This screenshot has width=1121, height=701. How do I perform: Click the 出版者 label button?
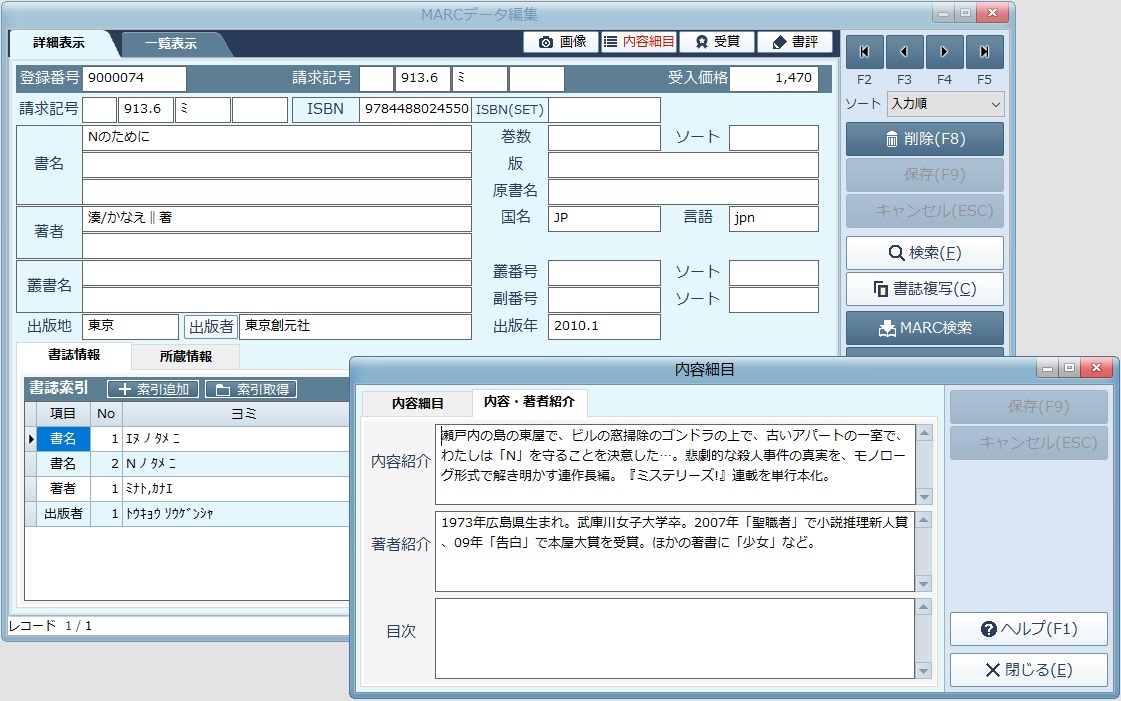(x=211, y=327)
